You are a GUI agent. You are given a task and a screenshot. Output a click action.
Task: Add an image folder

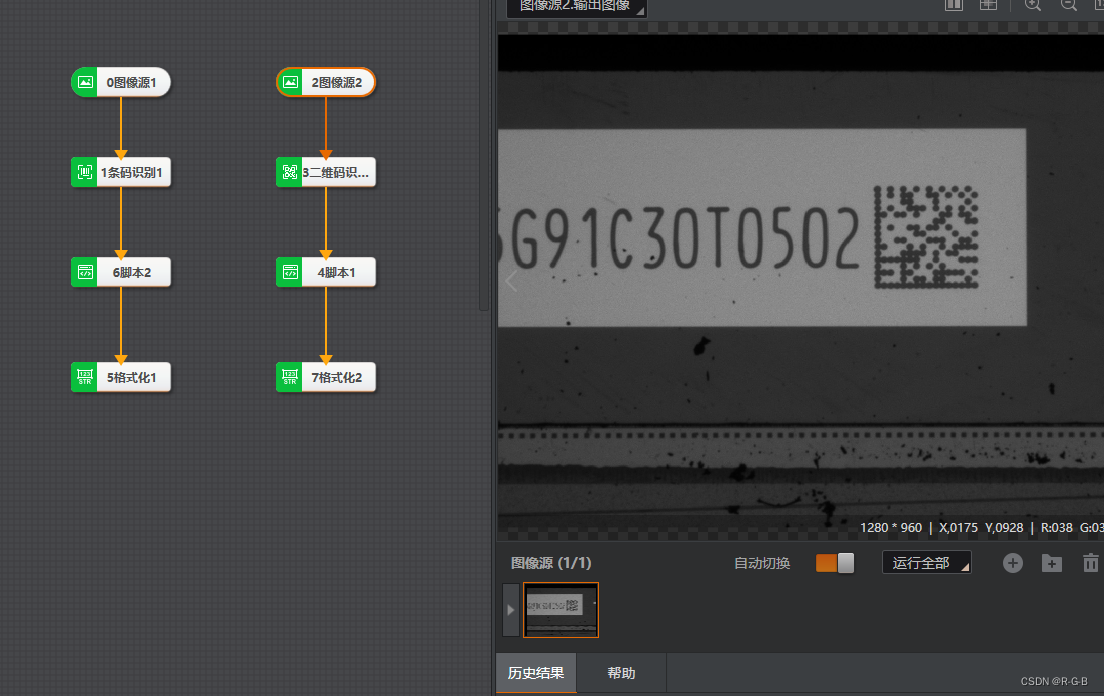1052,563
